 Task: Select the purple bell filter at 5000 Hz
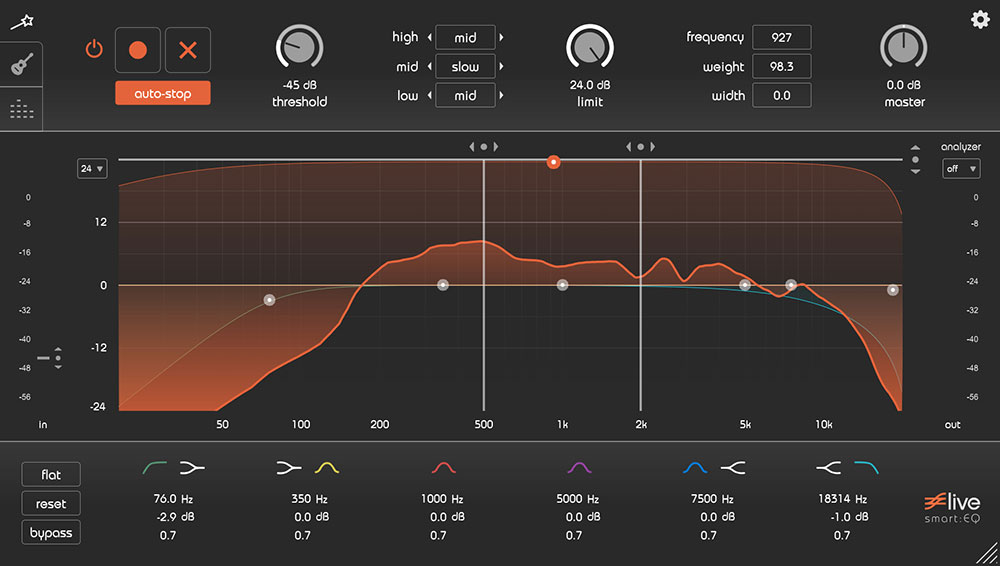[x=578, y=467]
